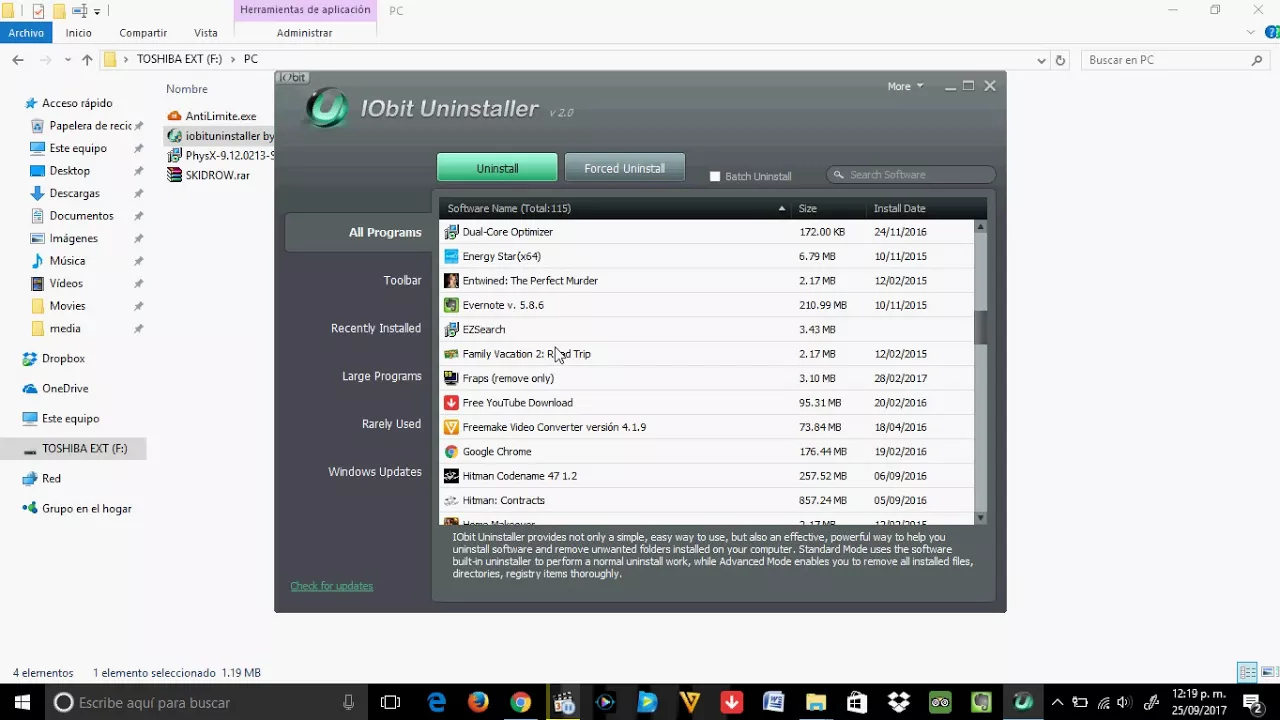1280x720 pixels.
Task: Open the Compartir ribbon tab
Action: [x=143, y=33]
